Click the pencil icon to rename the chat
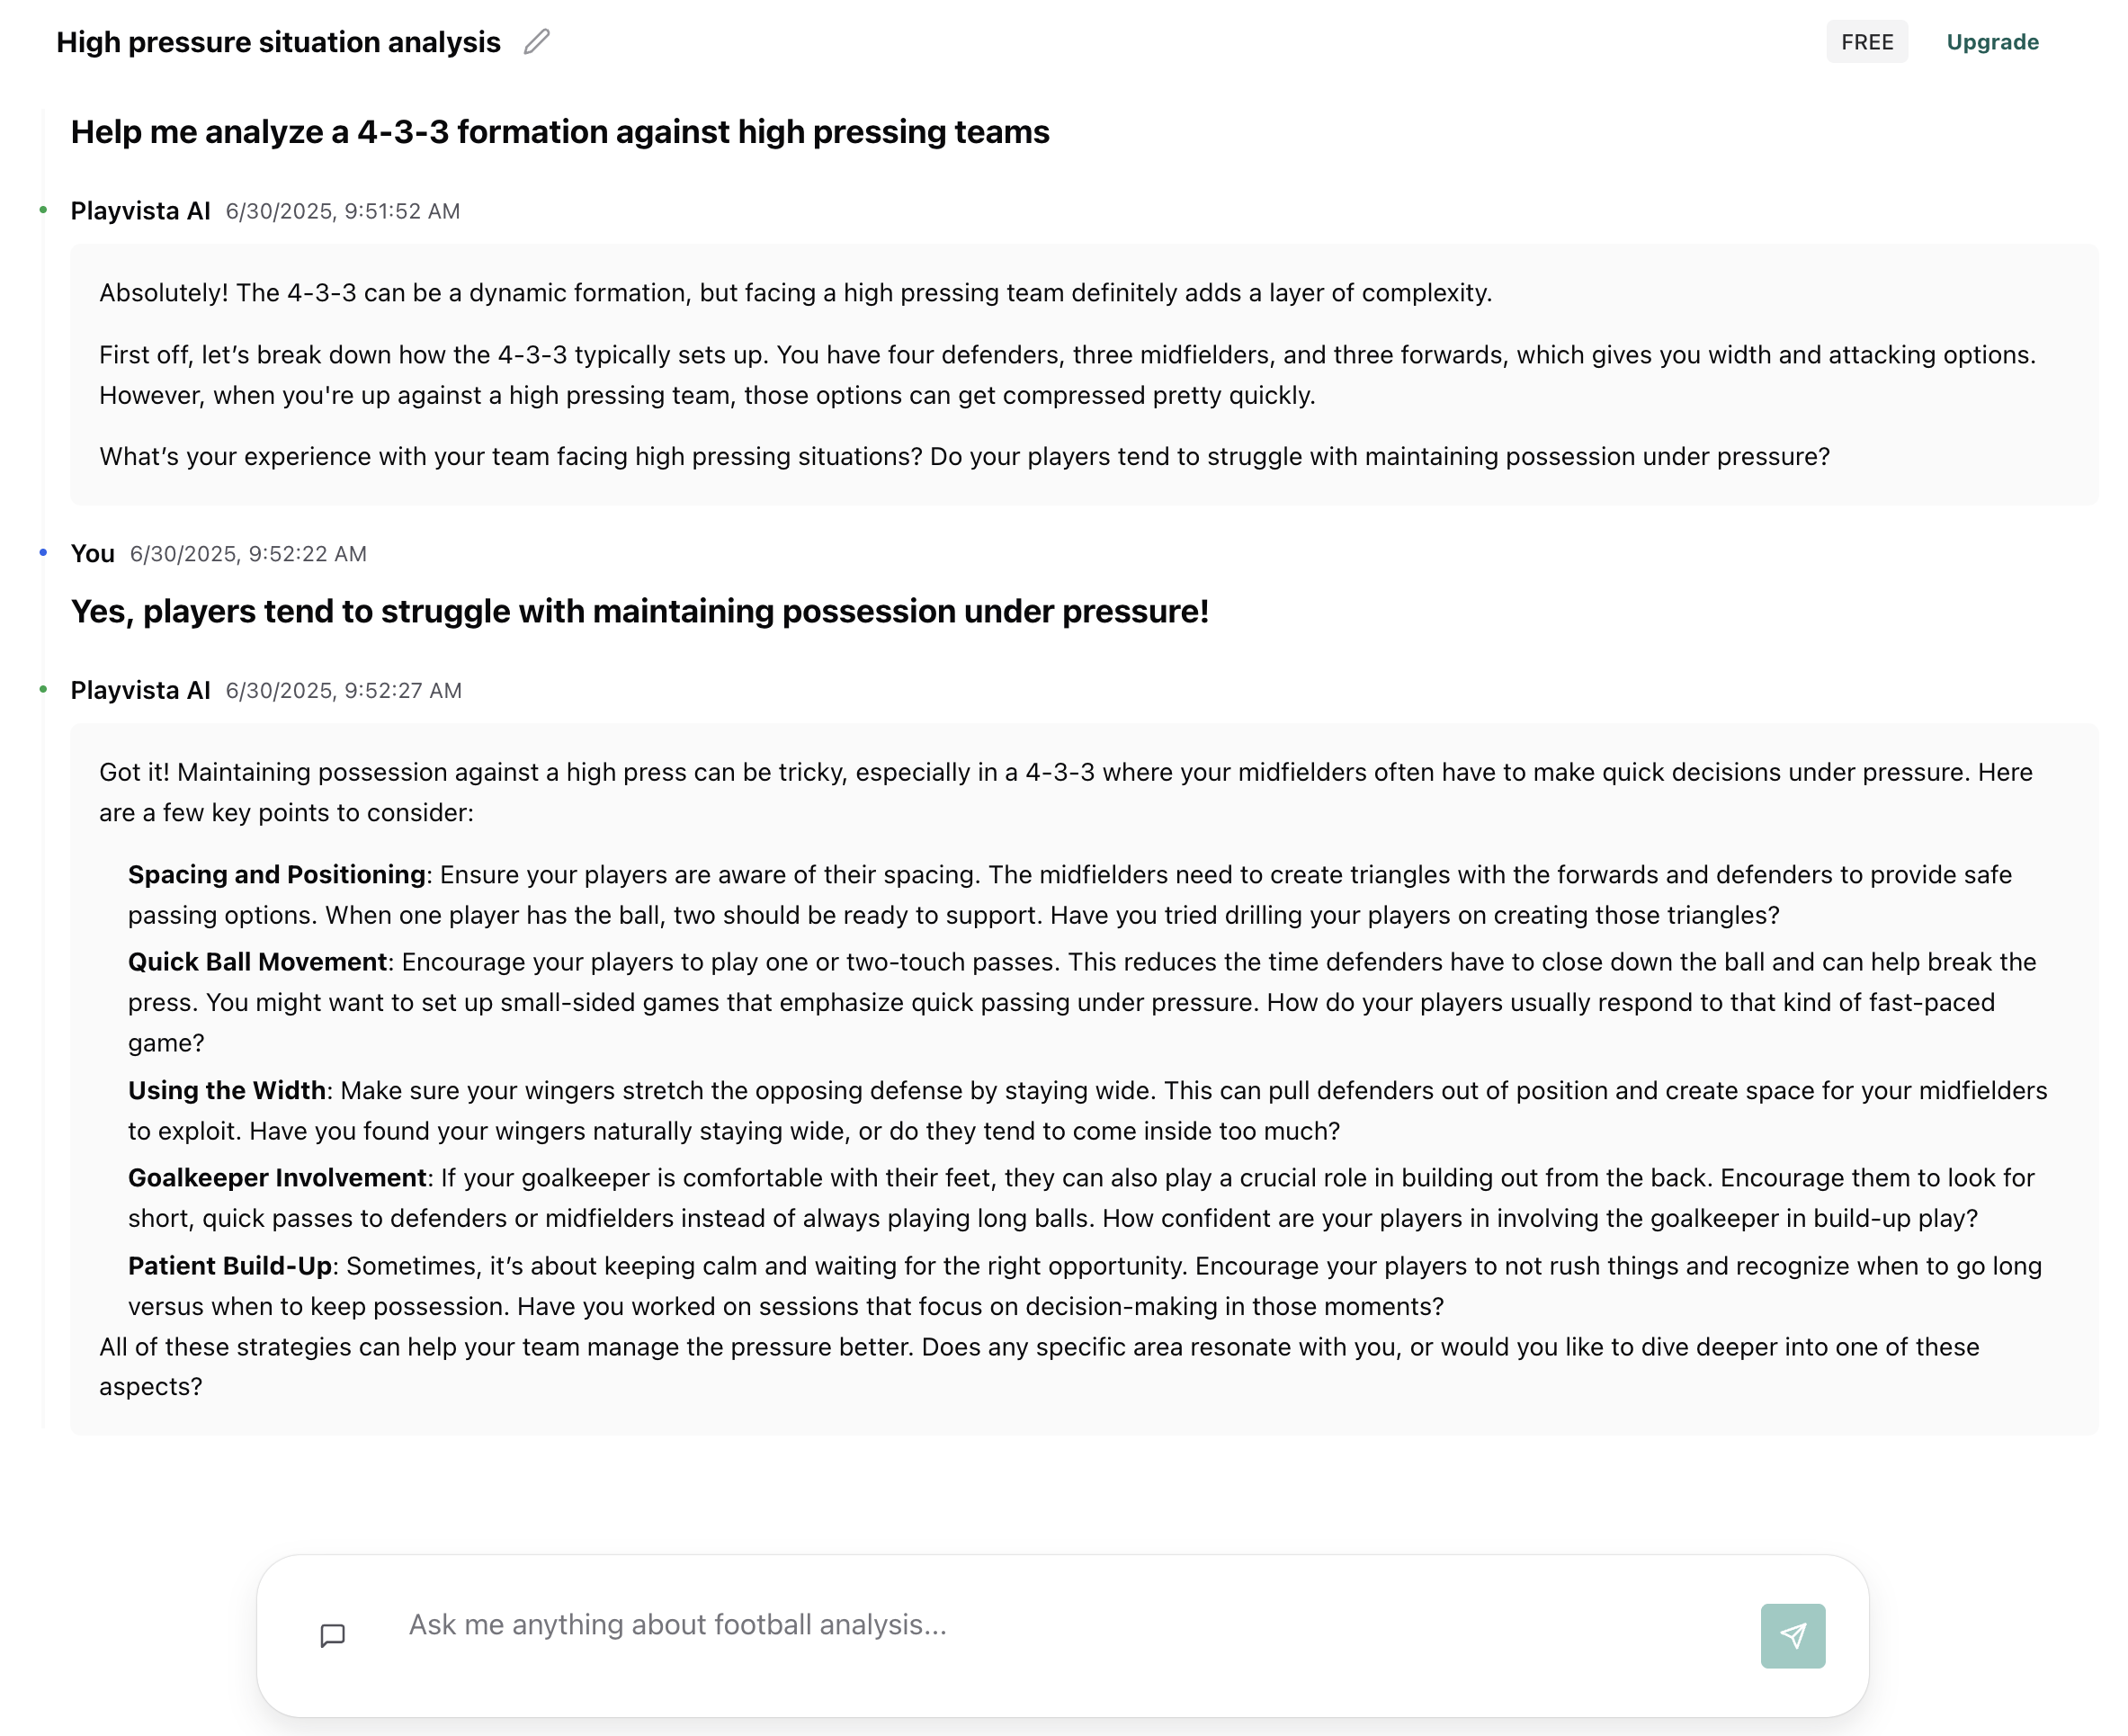This screenshot has height=1736, width=2128. point(537,42)
